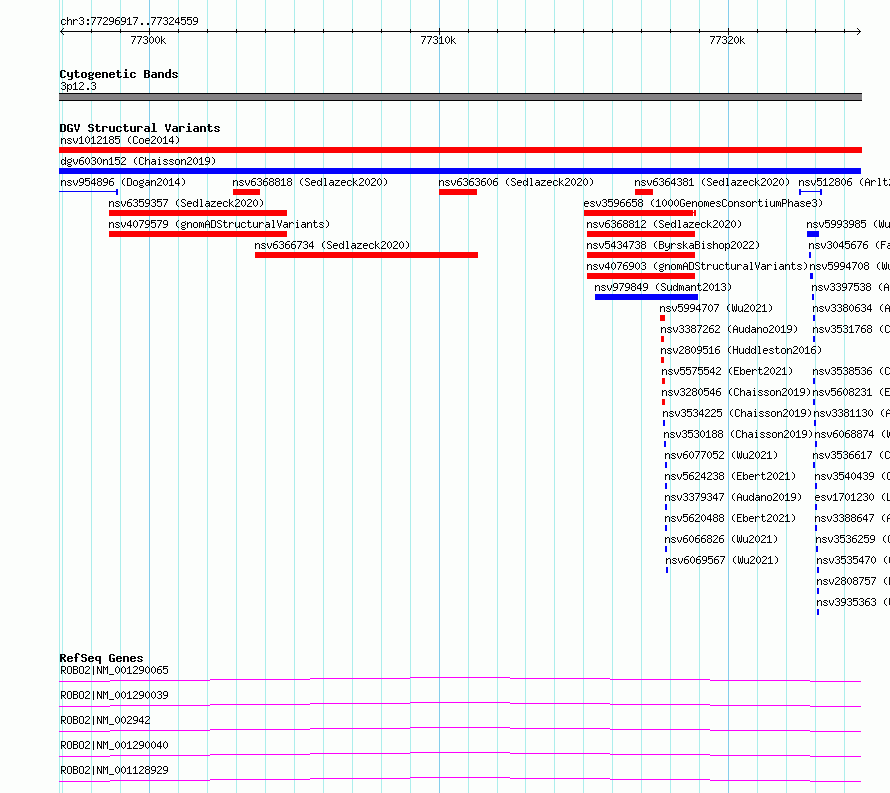Select nsv5624238 (Ebert2021) label
The width and height of the screenshot is (890, 793).
coord(731,476)
